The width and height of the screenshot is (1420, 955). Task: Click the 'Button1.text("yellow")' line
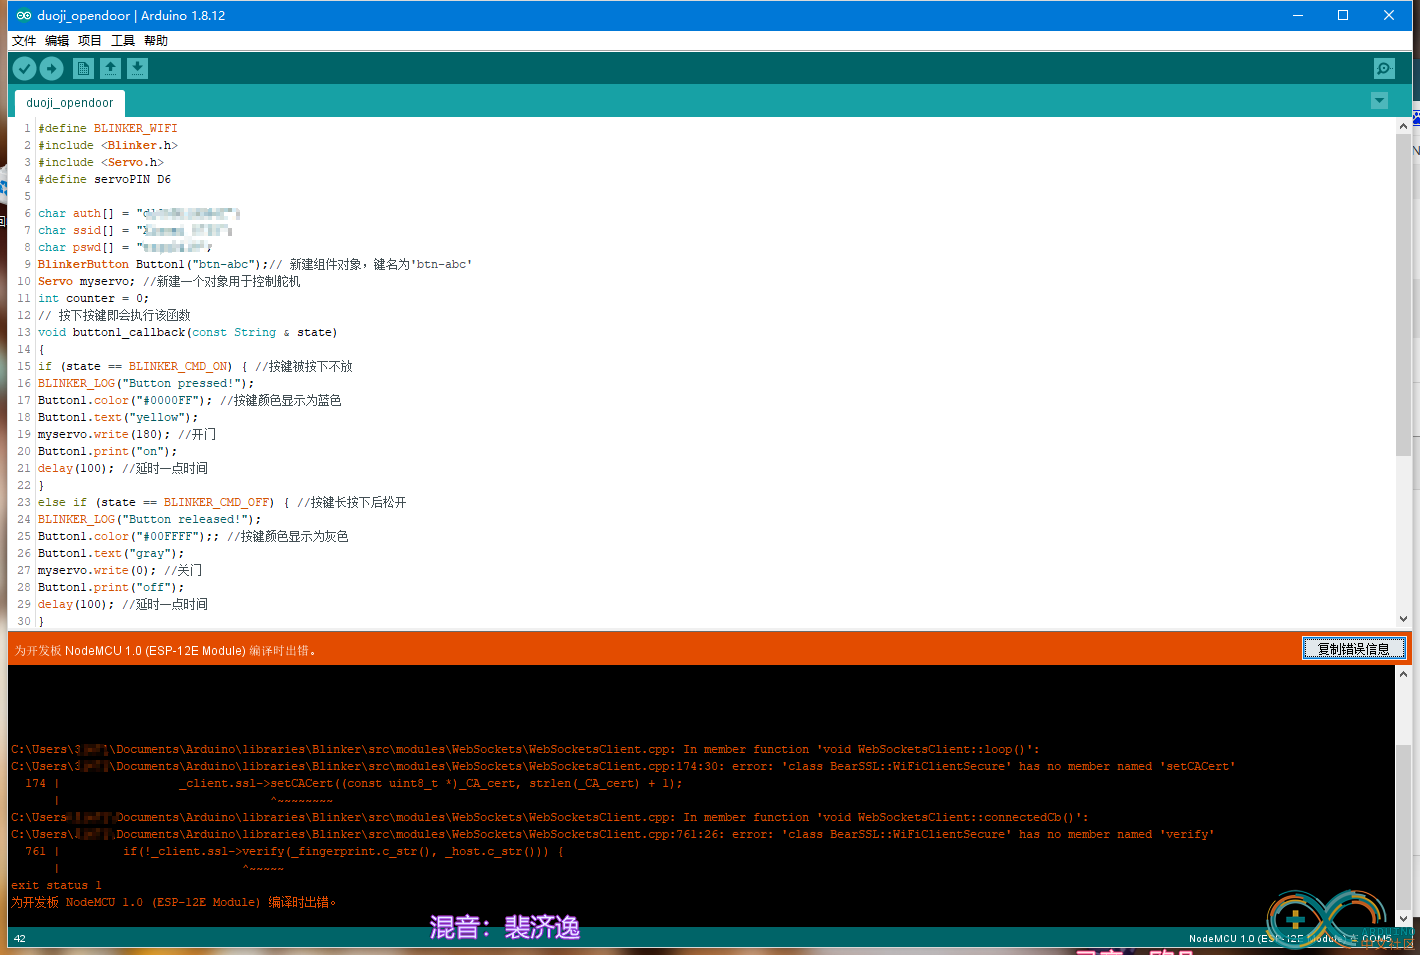pyautogui.click(x=118, y=417)
